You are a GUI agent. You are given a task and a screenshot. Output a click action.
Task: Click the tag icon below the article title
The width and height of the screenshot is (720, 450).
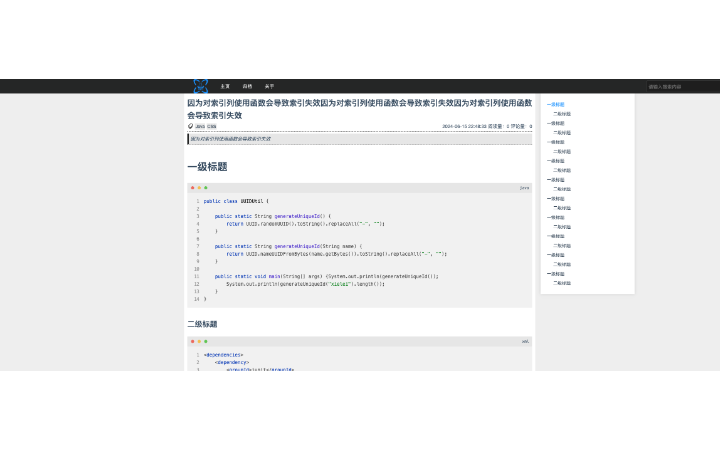(190, 126)
